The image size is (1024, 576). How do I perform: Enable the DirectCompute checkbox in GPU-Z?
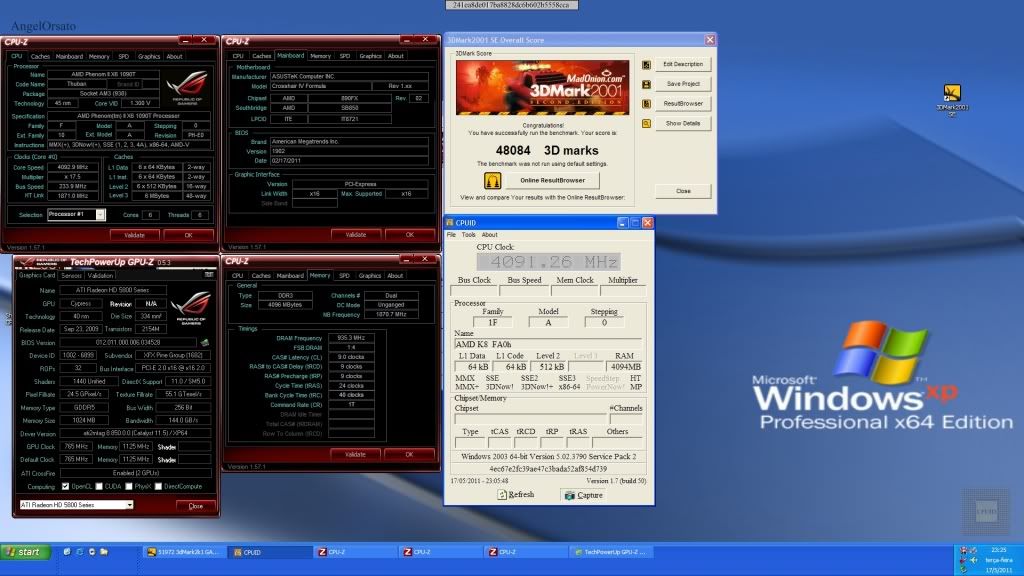coord(158,487)
